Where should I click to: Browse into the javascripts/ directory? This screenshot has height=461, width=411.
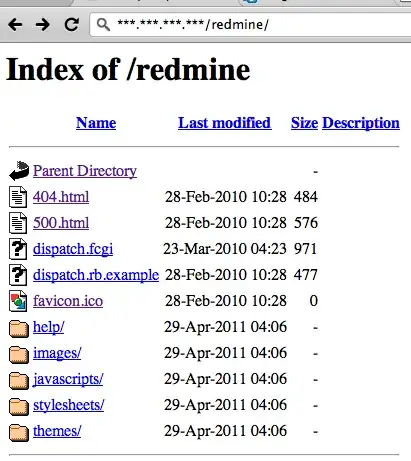tap(68, 379)
